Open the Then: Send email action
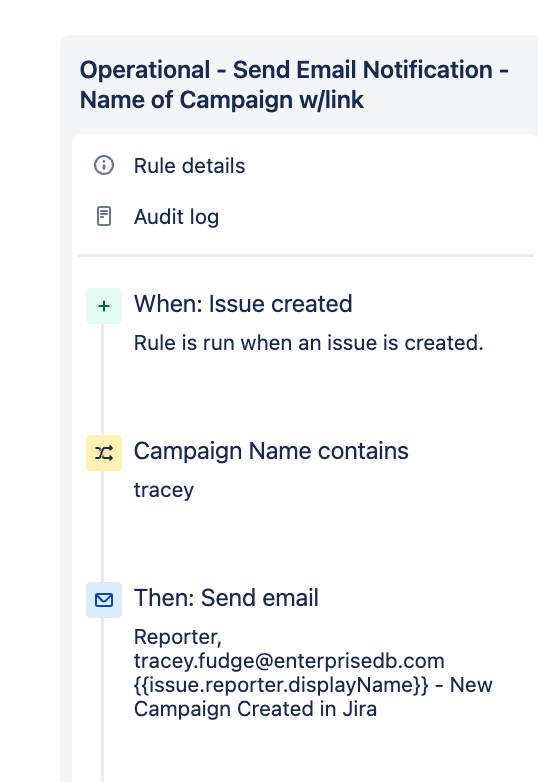Image resolution: width=538 pixels, height=782 pixels. click(226, 597)
